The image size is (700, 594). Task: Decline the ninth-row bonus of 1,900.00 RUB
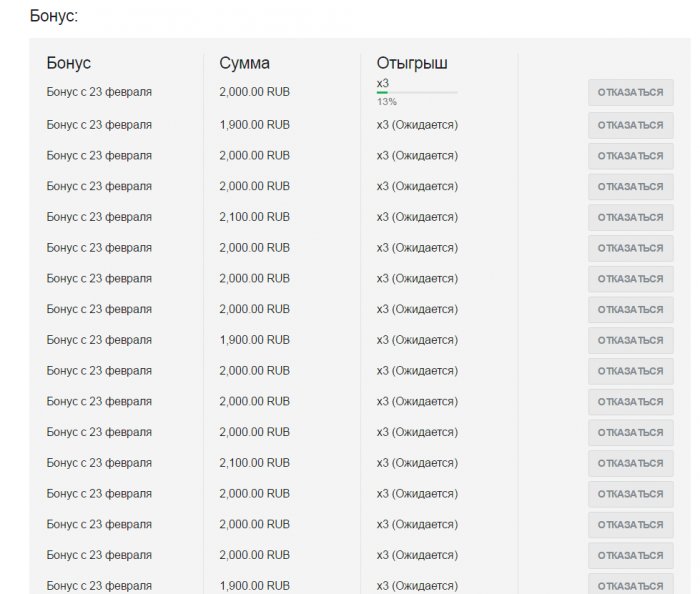[630, 341]
